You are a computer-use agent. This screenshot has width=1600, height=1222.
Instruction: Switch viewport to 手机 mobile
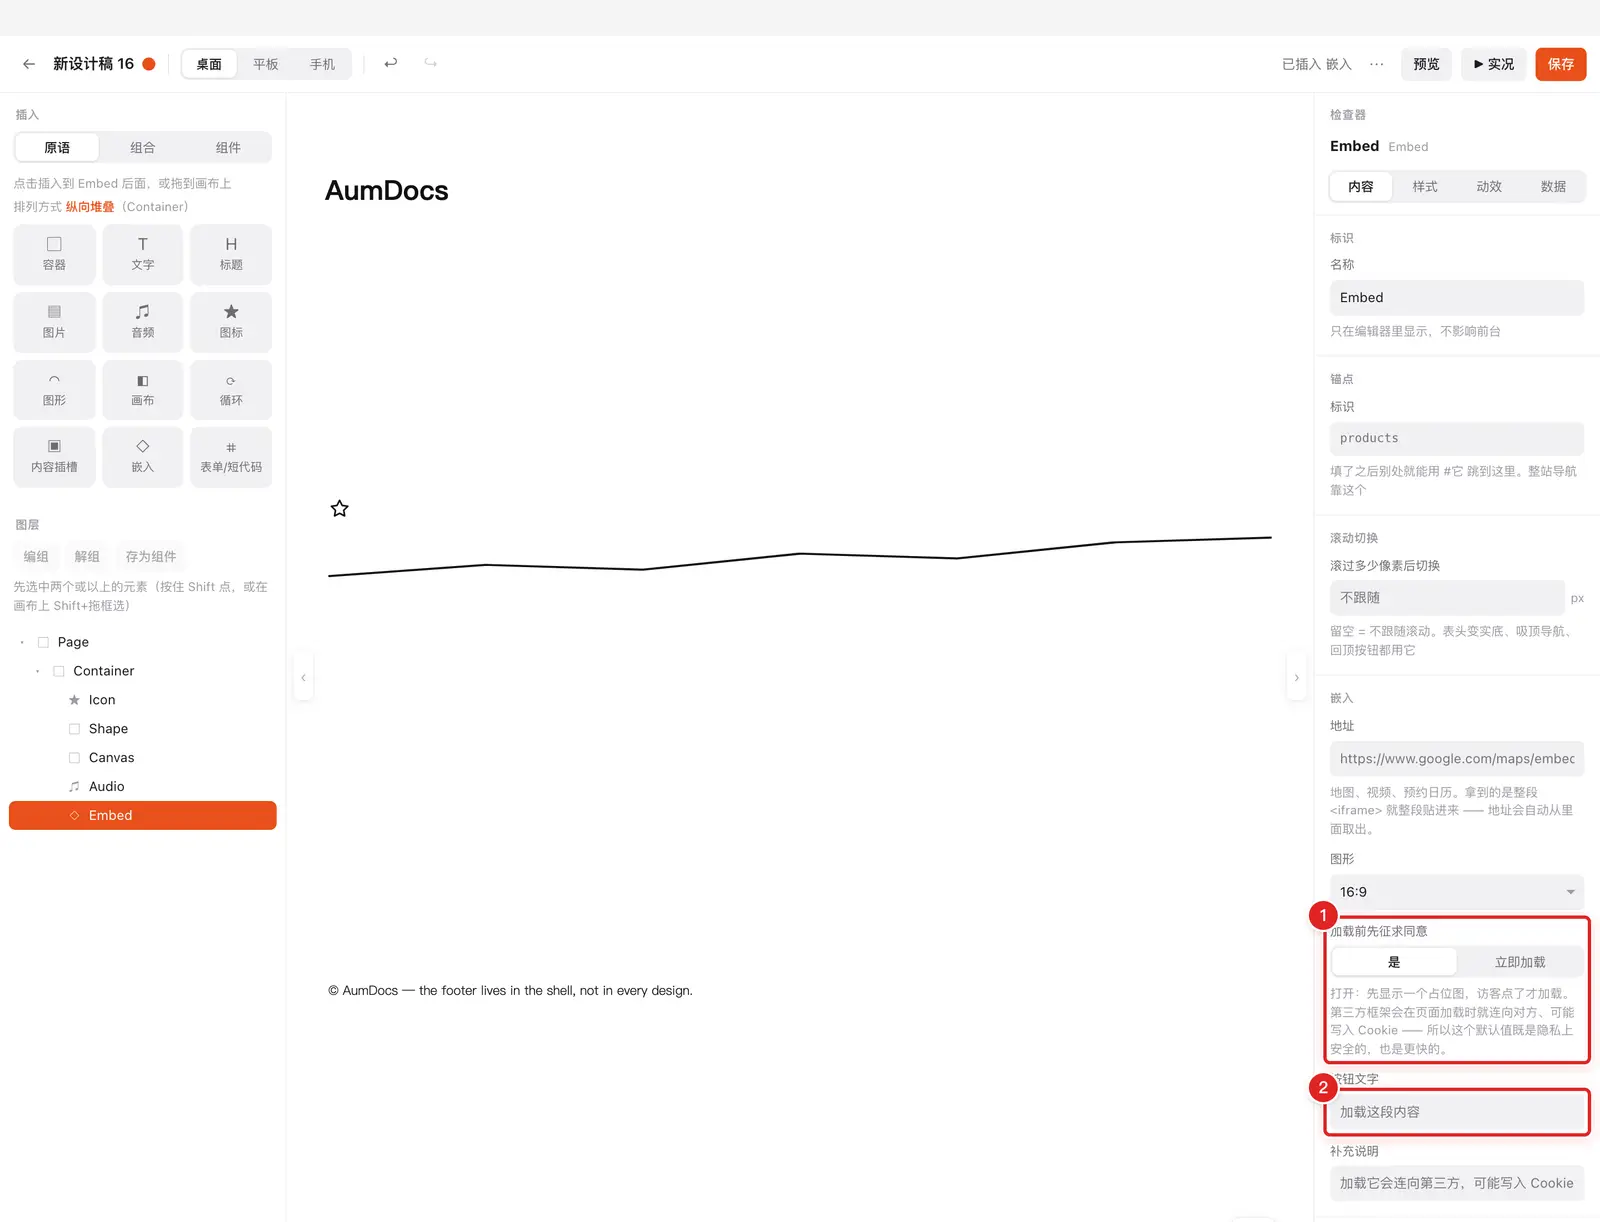click(x=322, y=64)
